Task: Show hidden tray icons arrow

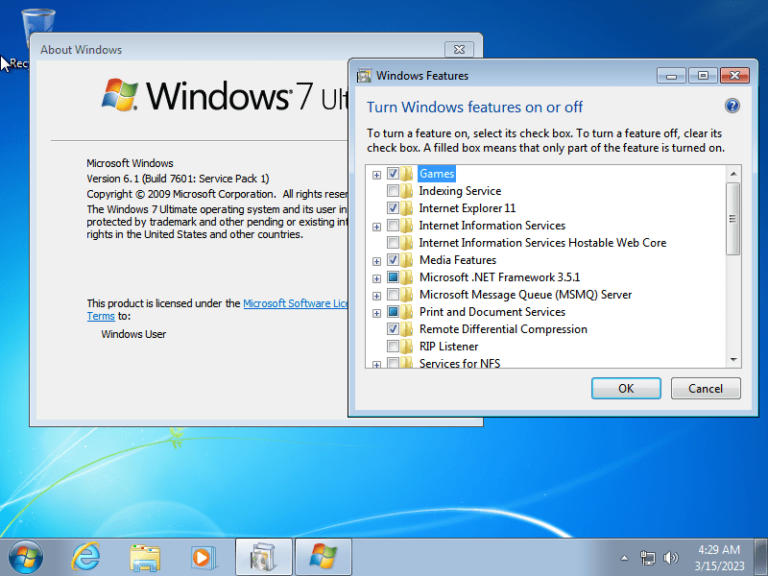Action: pos(624,558)
